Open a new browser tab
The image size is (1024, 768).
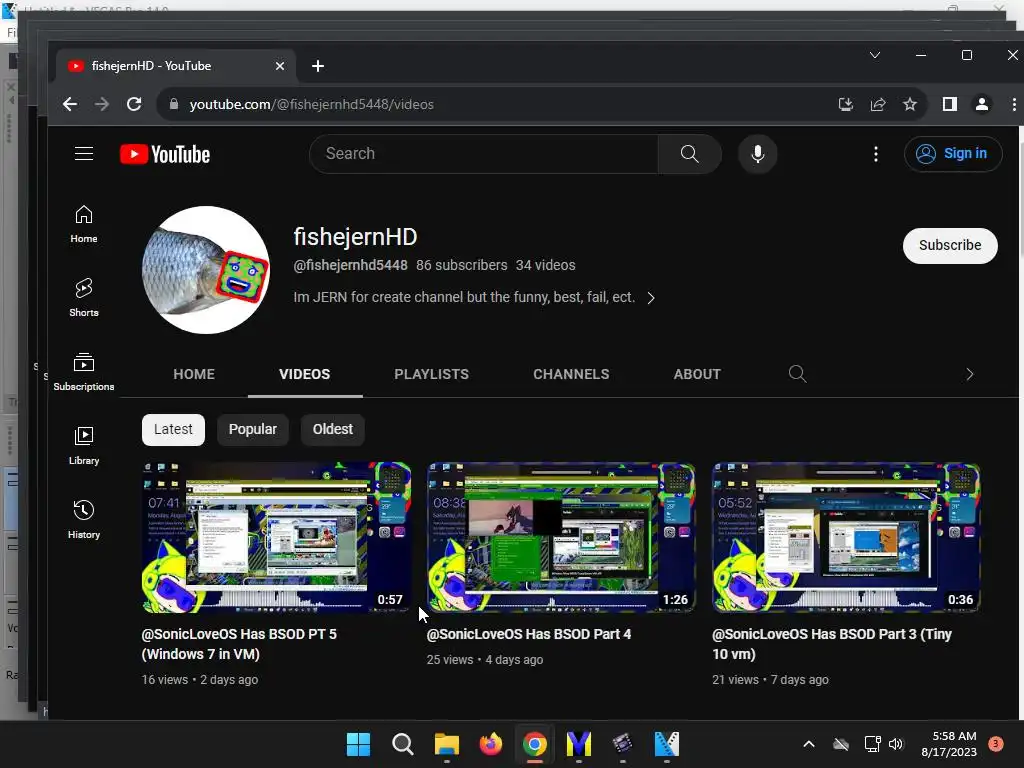(x=318, y=66)
